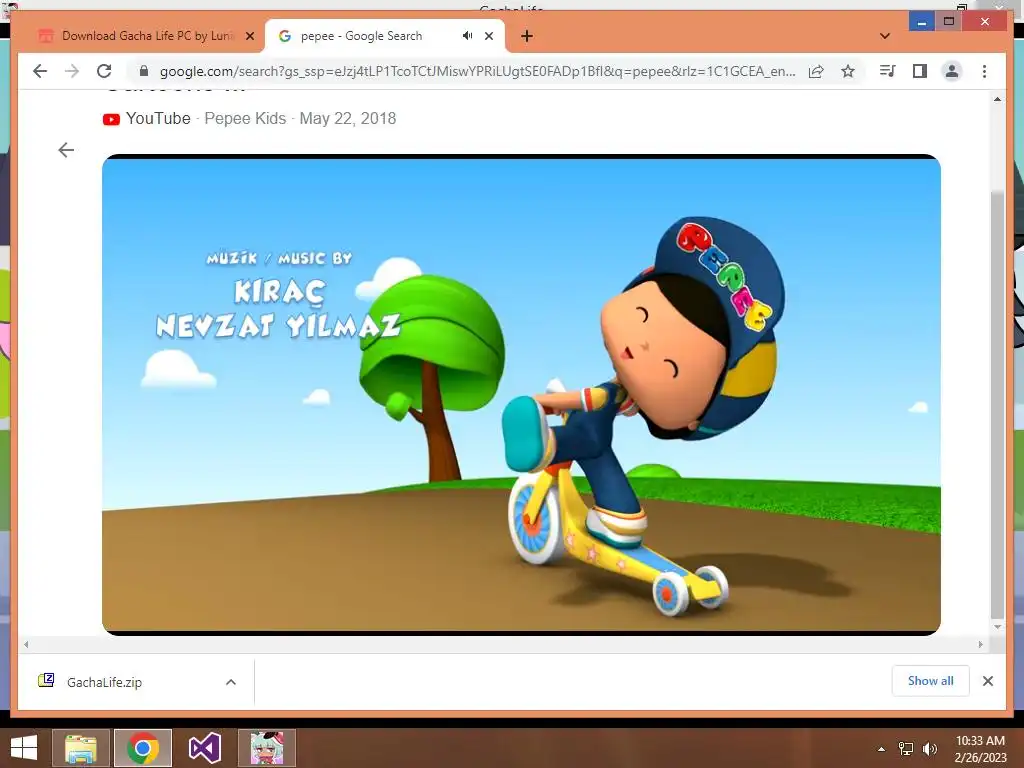Screen dimensions: 1024x768
Task: Click the Chrome taskbar icon
Action: (x=143, y=748)
